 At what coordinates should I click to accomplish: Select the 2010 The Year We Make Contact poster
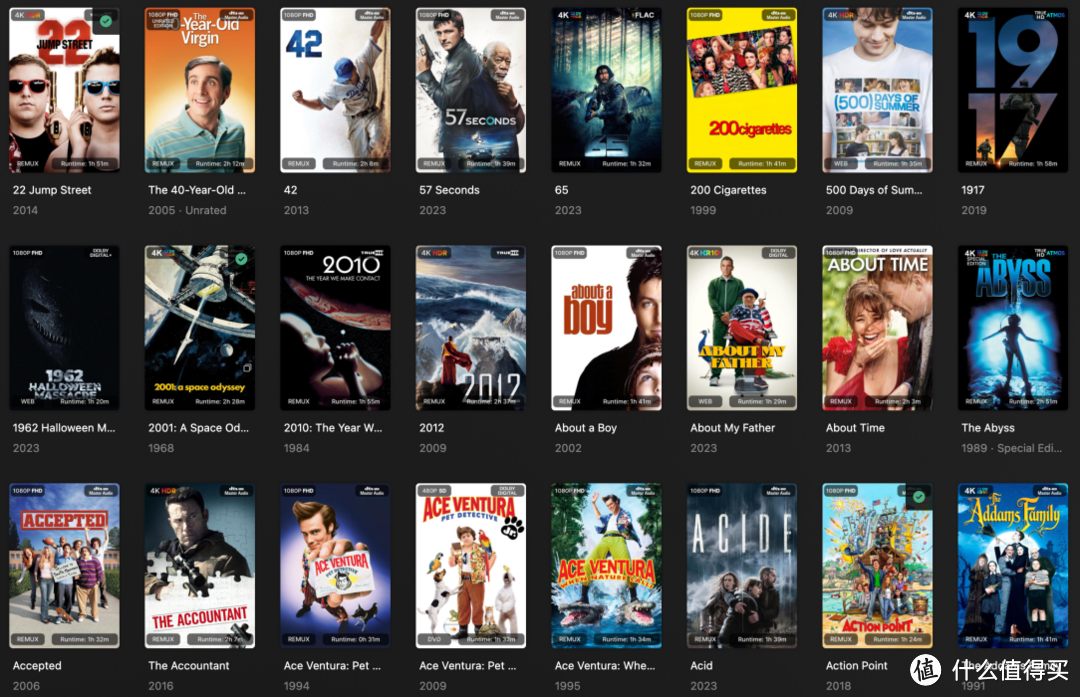click(x=335, y=328)
